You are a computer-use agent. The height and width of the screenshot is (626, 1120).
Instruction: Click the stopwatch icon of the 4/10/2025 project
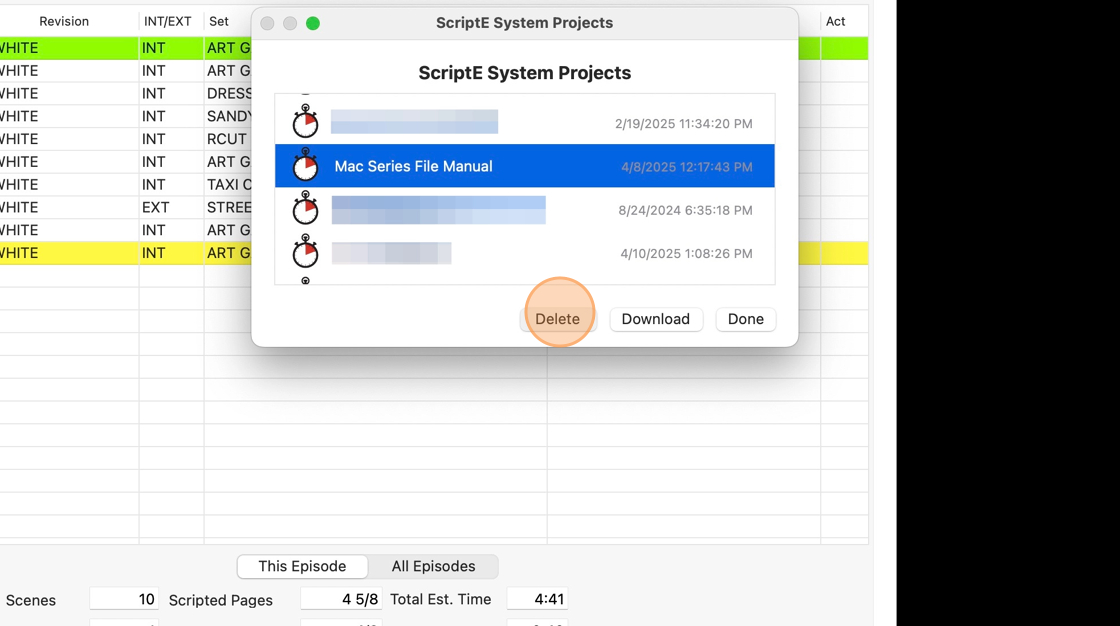point(306,252)
